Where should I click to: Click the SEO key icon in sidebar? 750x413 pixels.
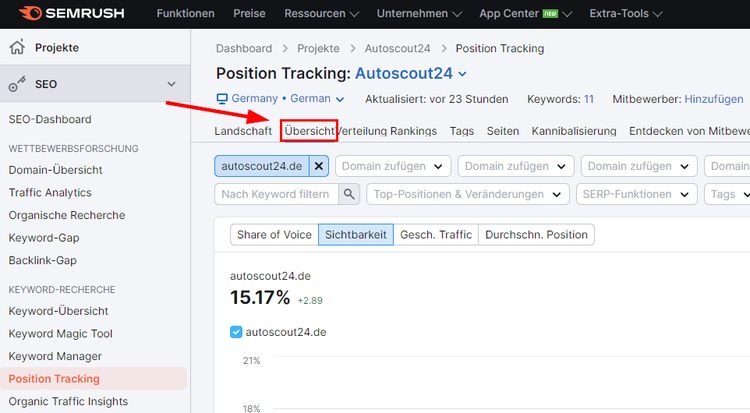[x=17, y=84]
